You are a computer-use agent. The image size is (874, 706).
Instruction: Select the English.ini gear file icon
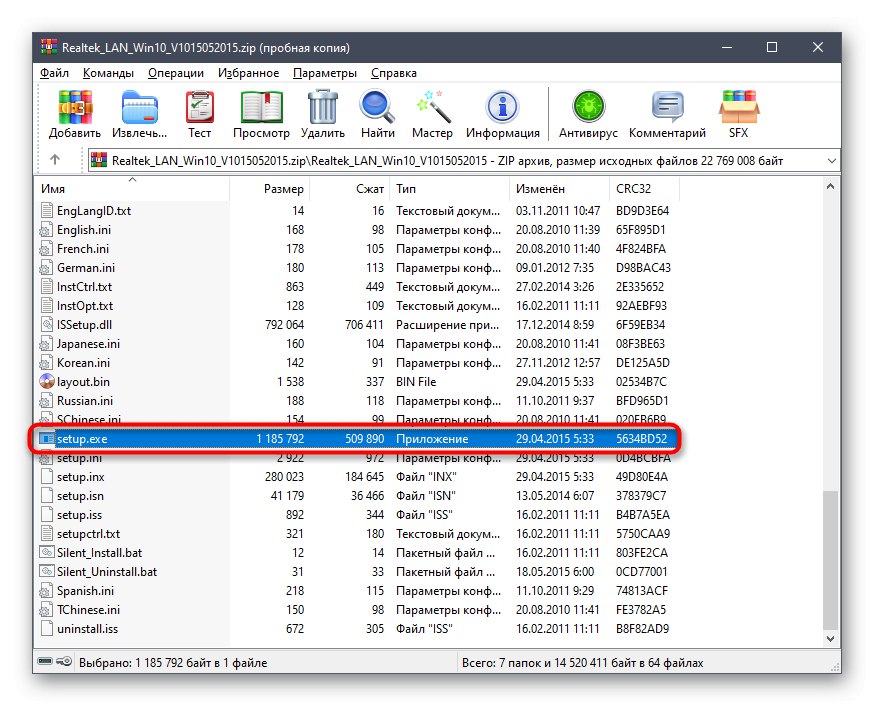coord(47,230)
